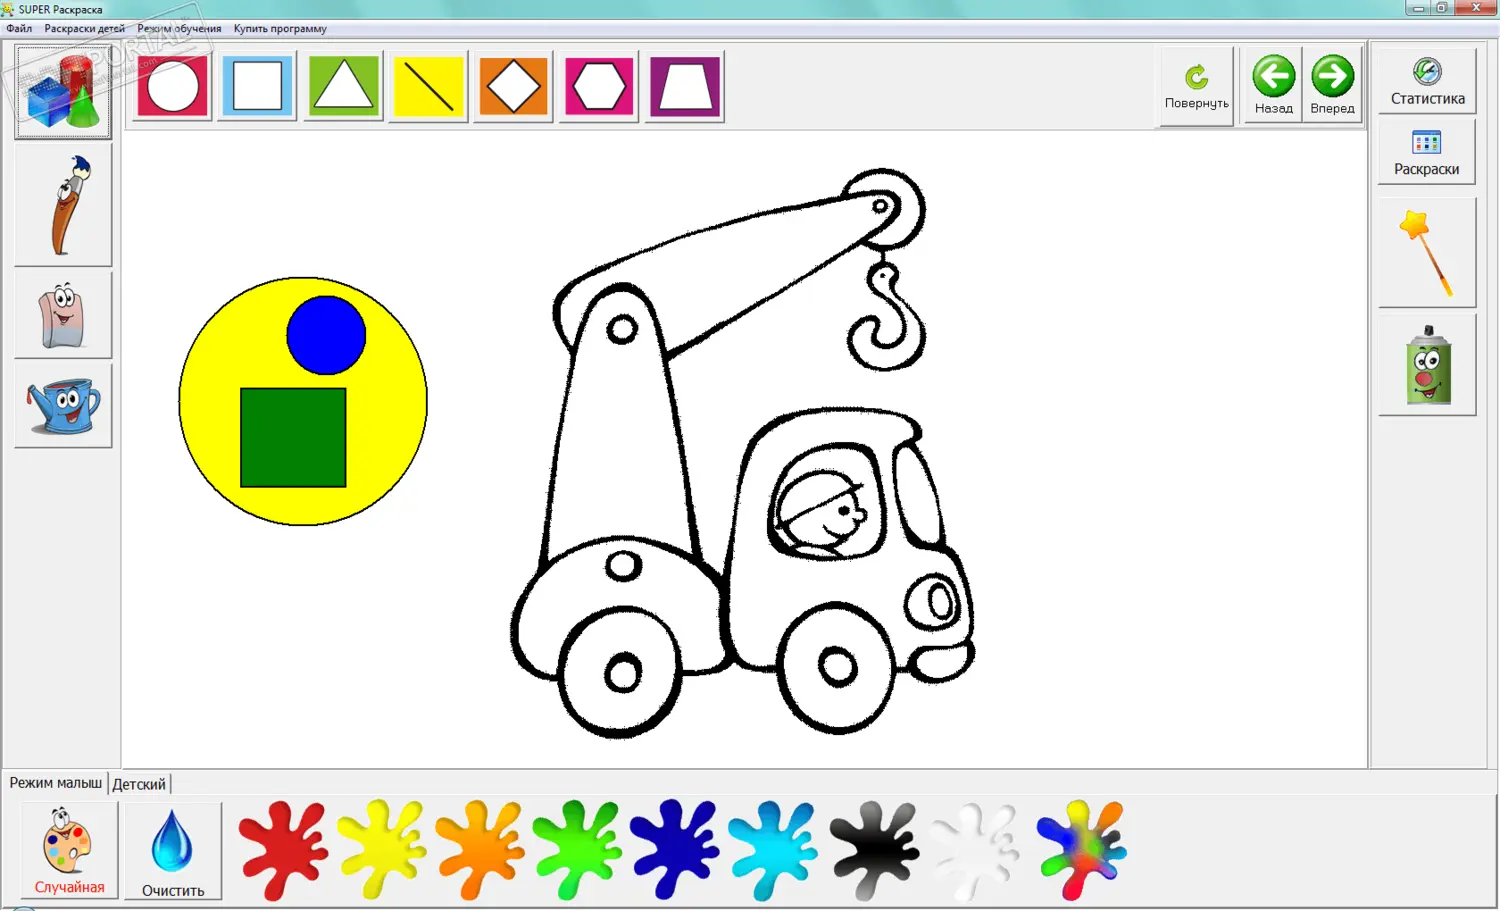Click the Повернуть rotate button
The width and height of the screenshot is (1500, 911).
tap(1196, 87)
